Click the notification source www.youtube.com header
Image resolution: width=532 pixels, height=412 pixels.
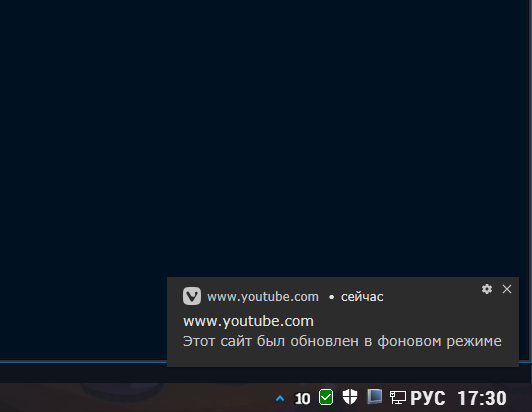pyautogui.click(x=263, y=297)
